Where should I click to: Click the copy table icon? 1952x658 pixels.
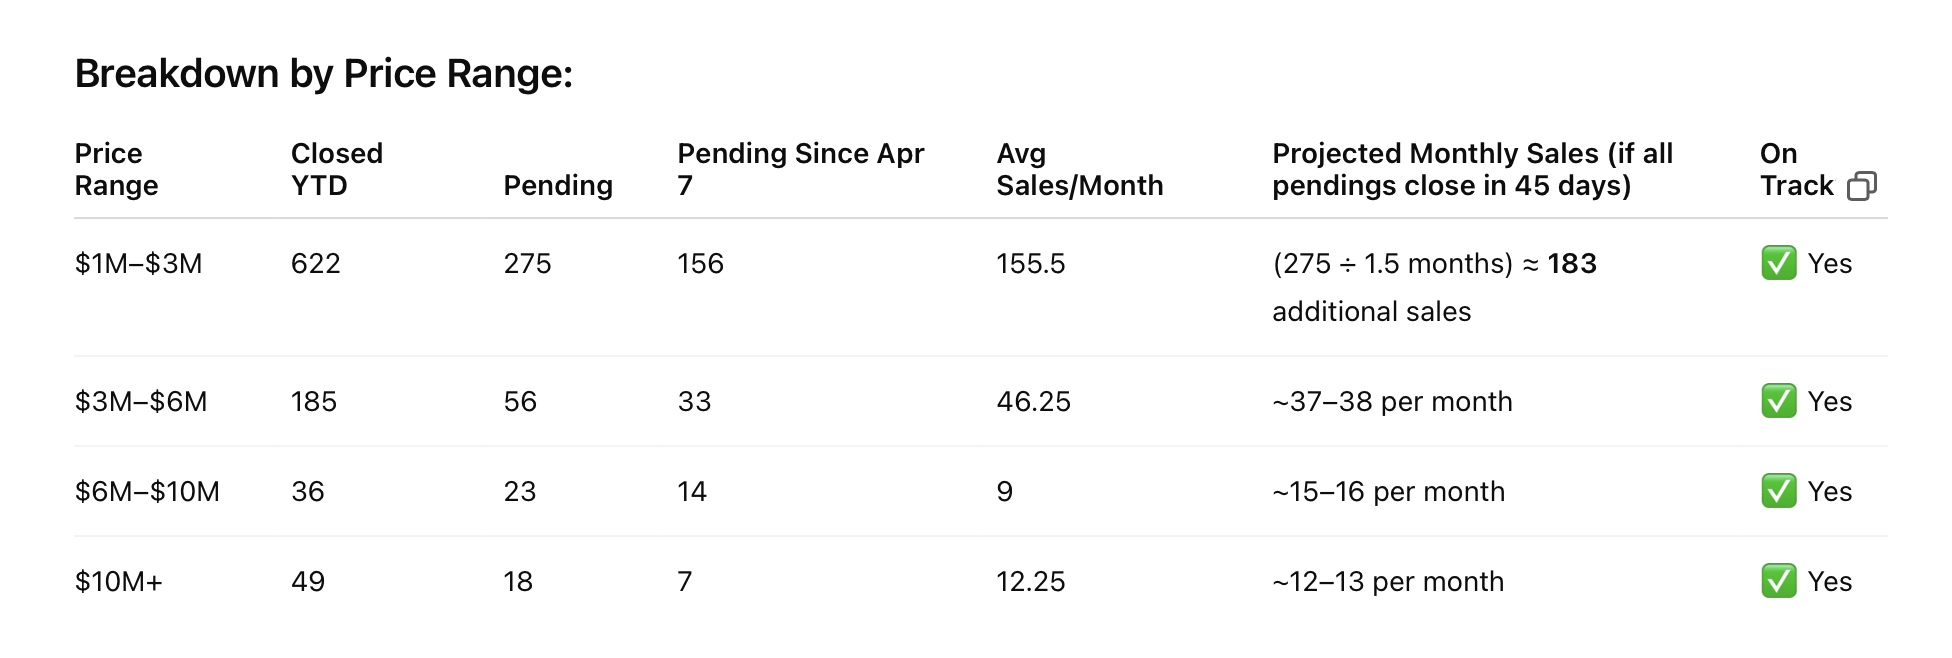[x=1861, y=186]
